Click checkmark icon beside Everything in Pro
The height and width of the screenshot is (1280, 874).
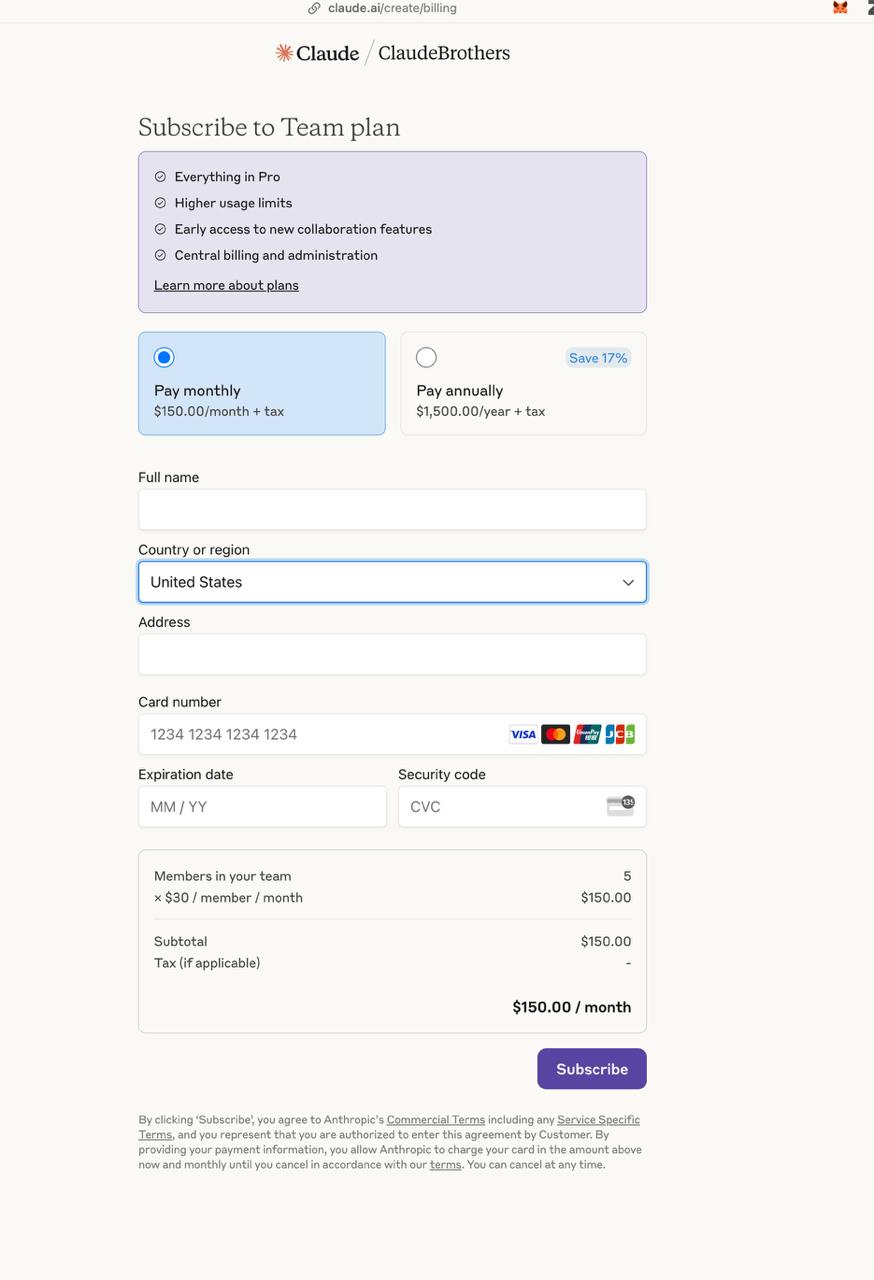point(160,177)
